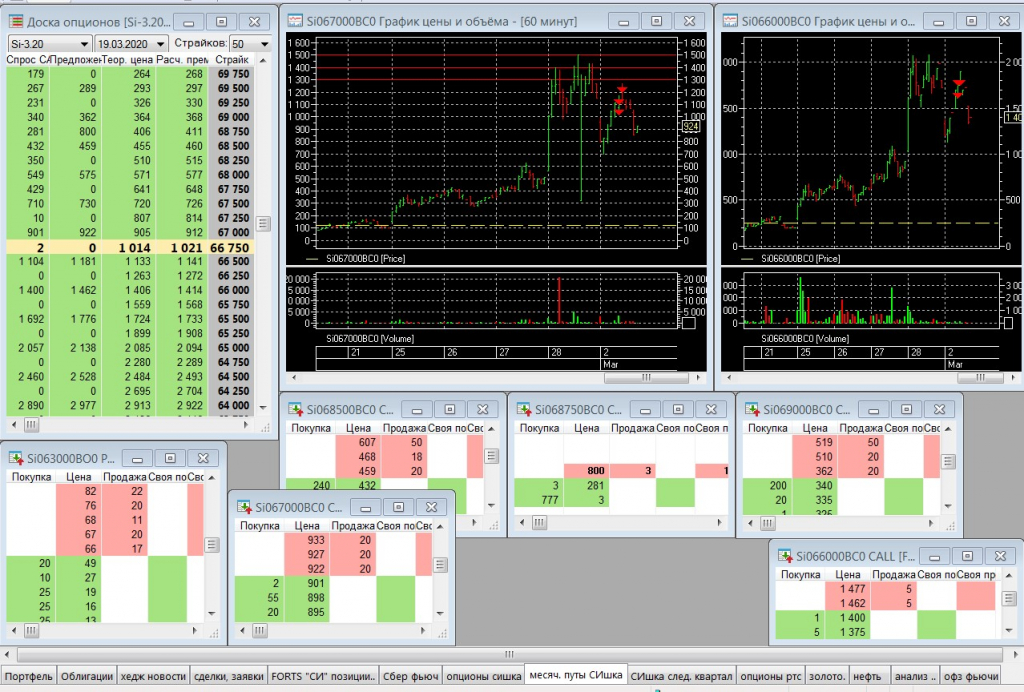Click the Спрос column header in options board
Viewport: 1024px width, 692px height.
pos(27,59)
